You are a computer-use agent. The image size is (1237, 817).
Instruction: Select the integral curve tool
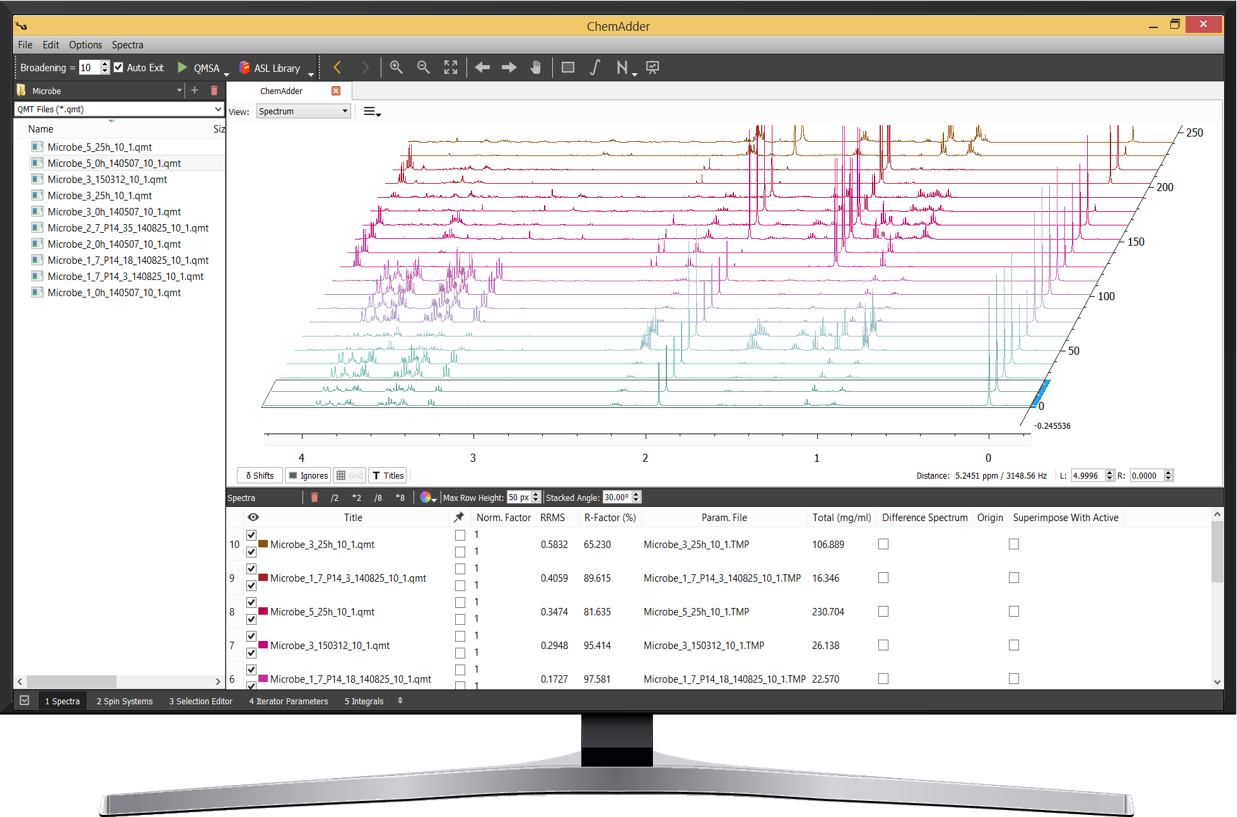pos(595,68)
